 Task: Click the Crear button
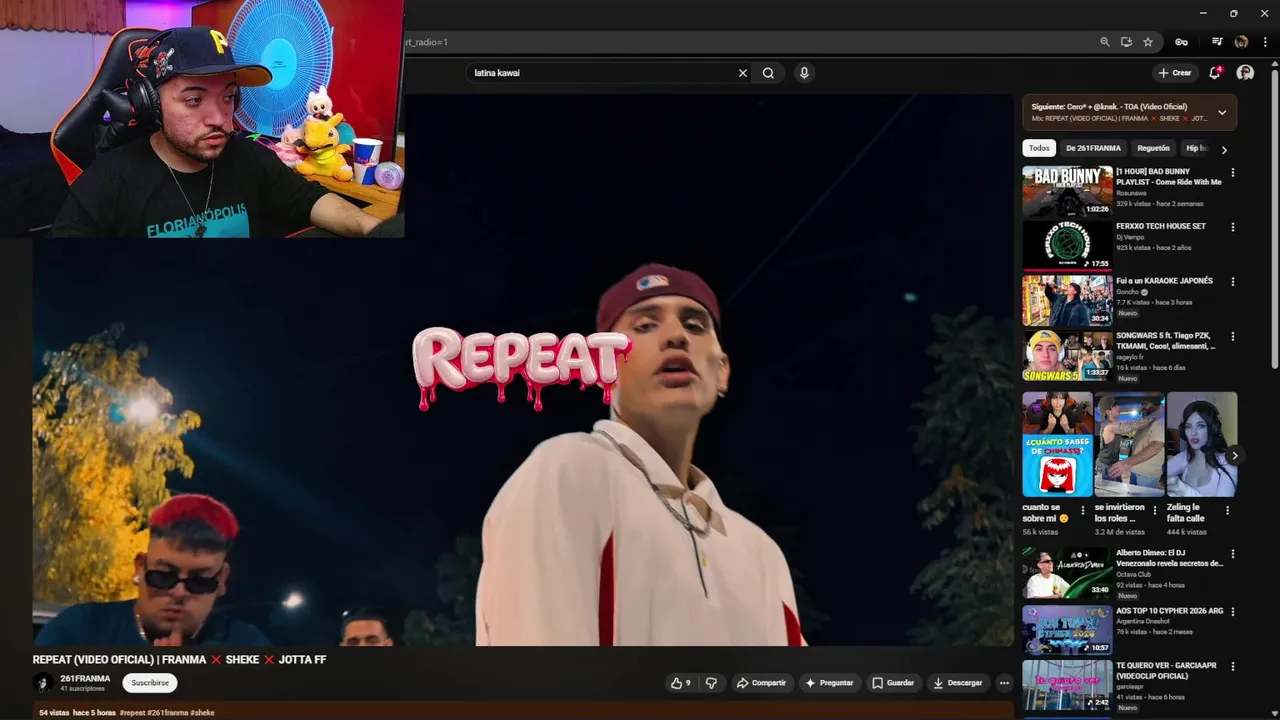point(1175,73)
